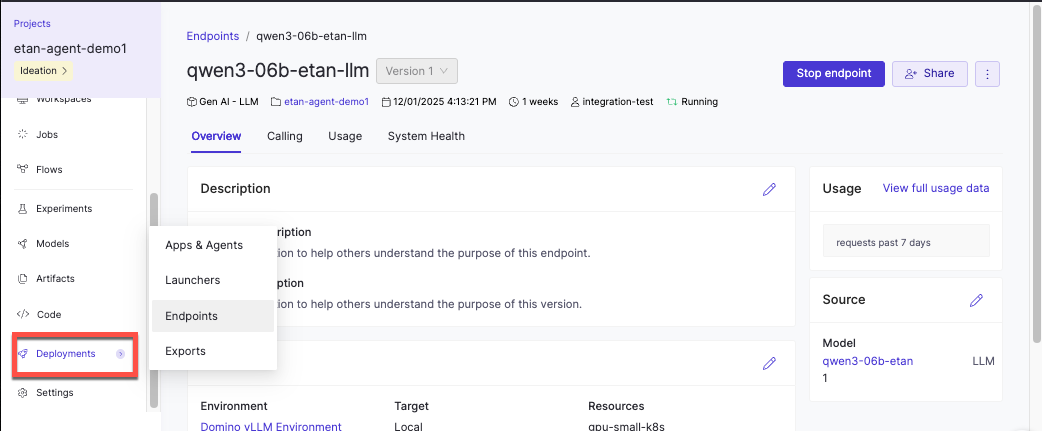The image size is (1042, 431).
Task: Click the Deployments rocket icon
Action: pos(22,354)
